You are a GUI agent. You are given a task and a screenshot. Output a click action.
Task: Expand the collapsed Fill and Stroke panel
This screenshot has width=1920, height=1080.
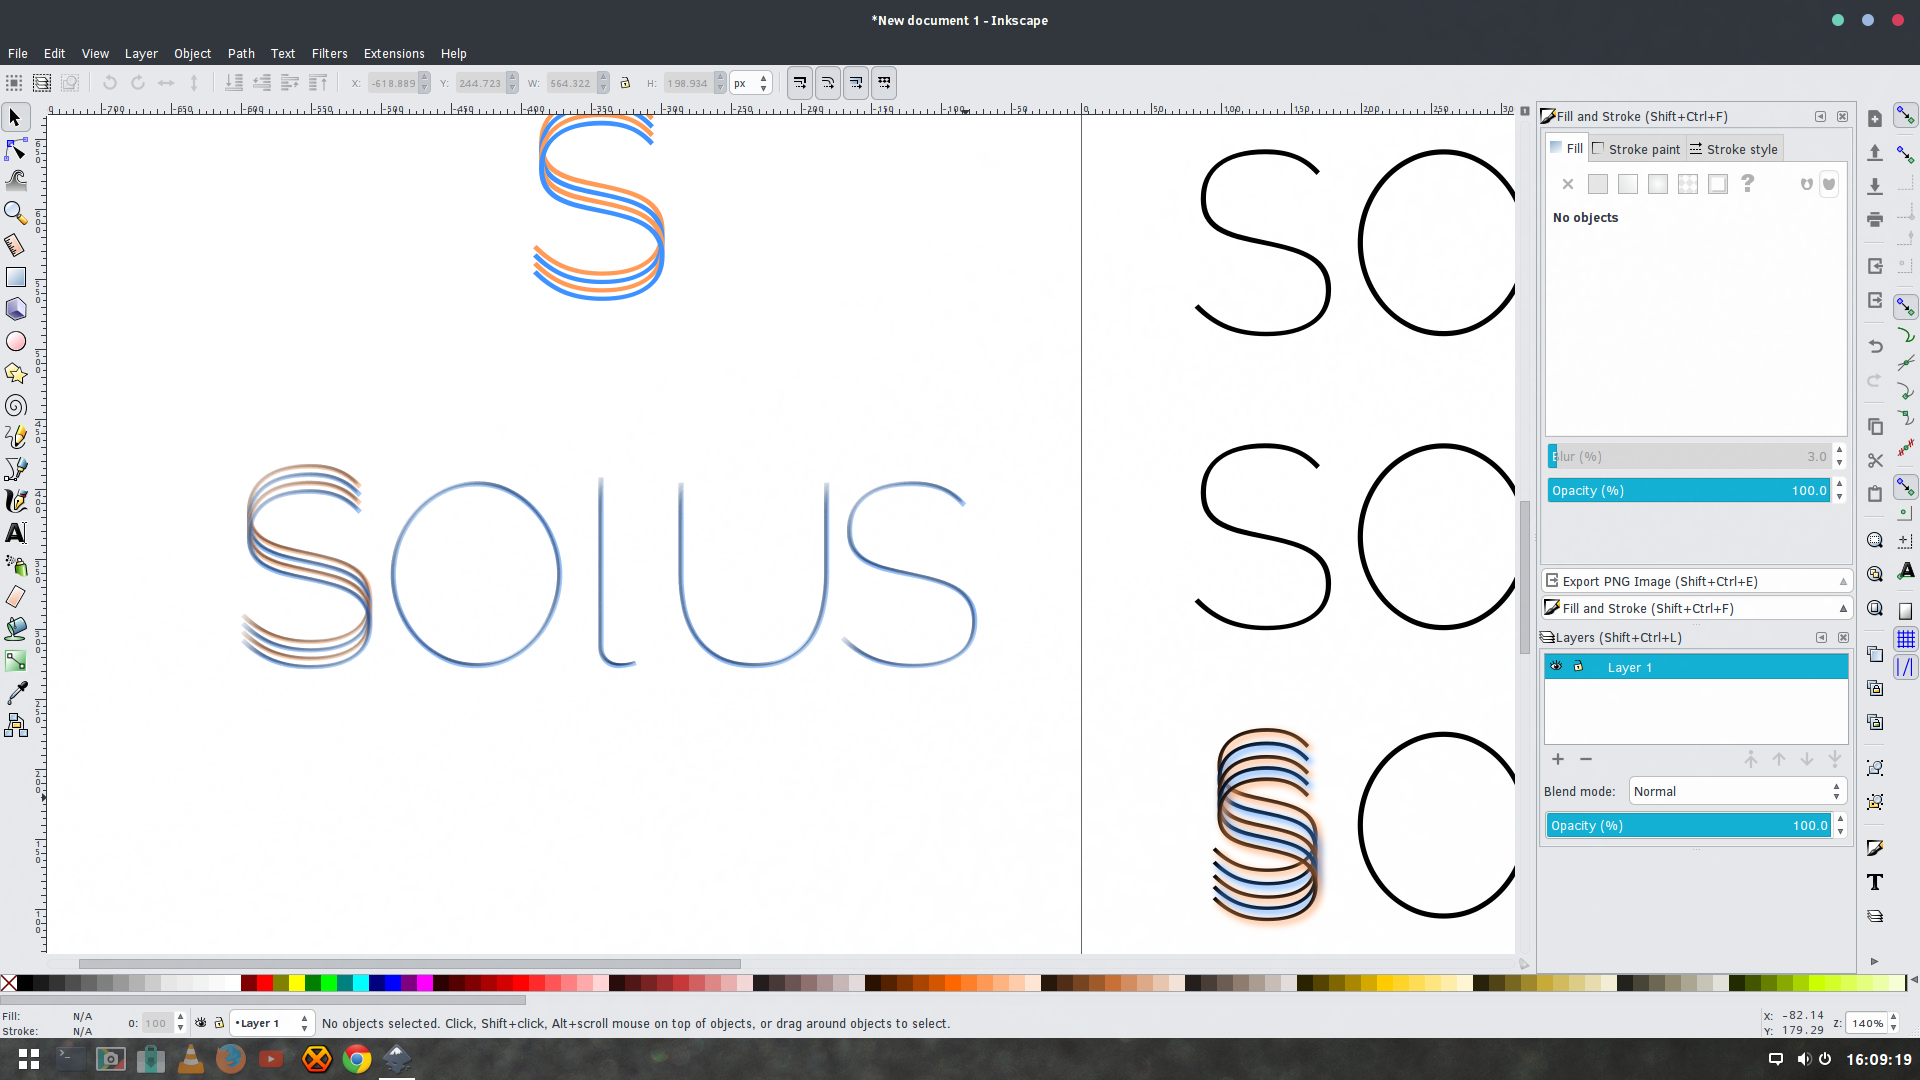point(1697,608)
